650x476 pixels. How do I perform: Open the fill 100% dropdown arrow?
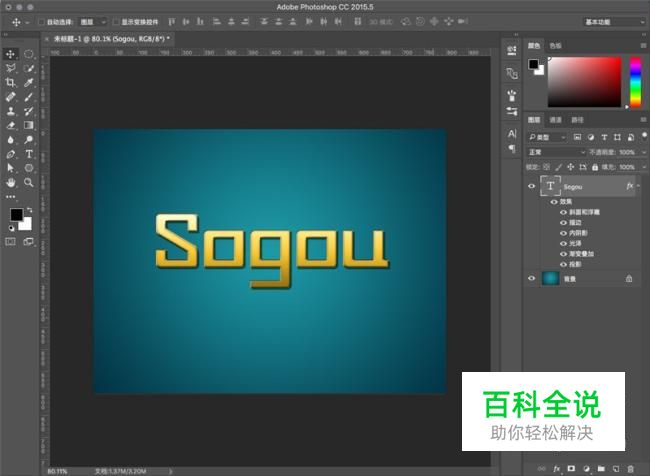point(644,167)
